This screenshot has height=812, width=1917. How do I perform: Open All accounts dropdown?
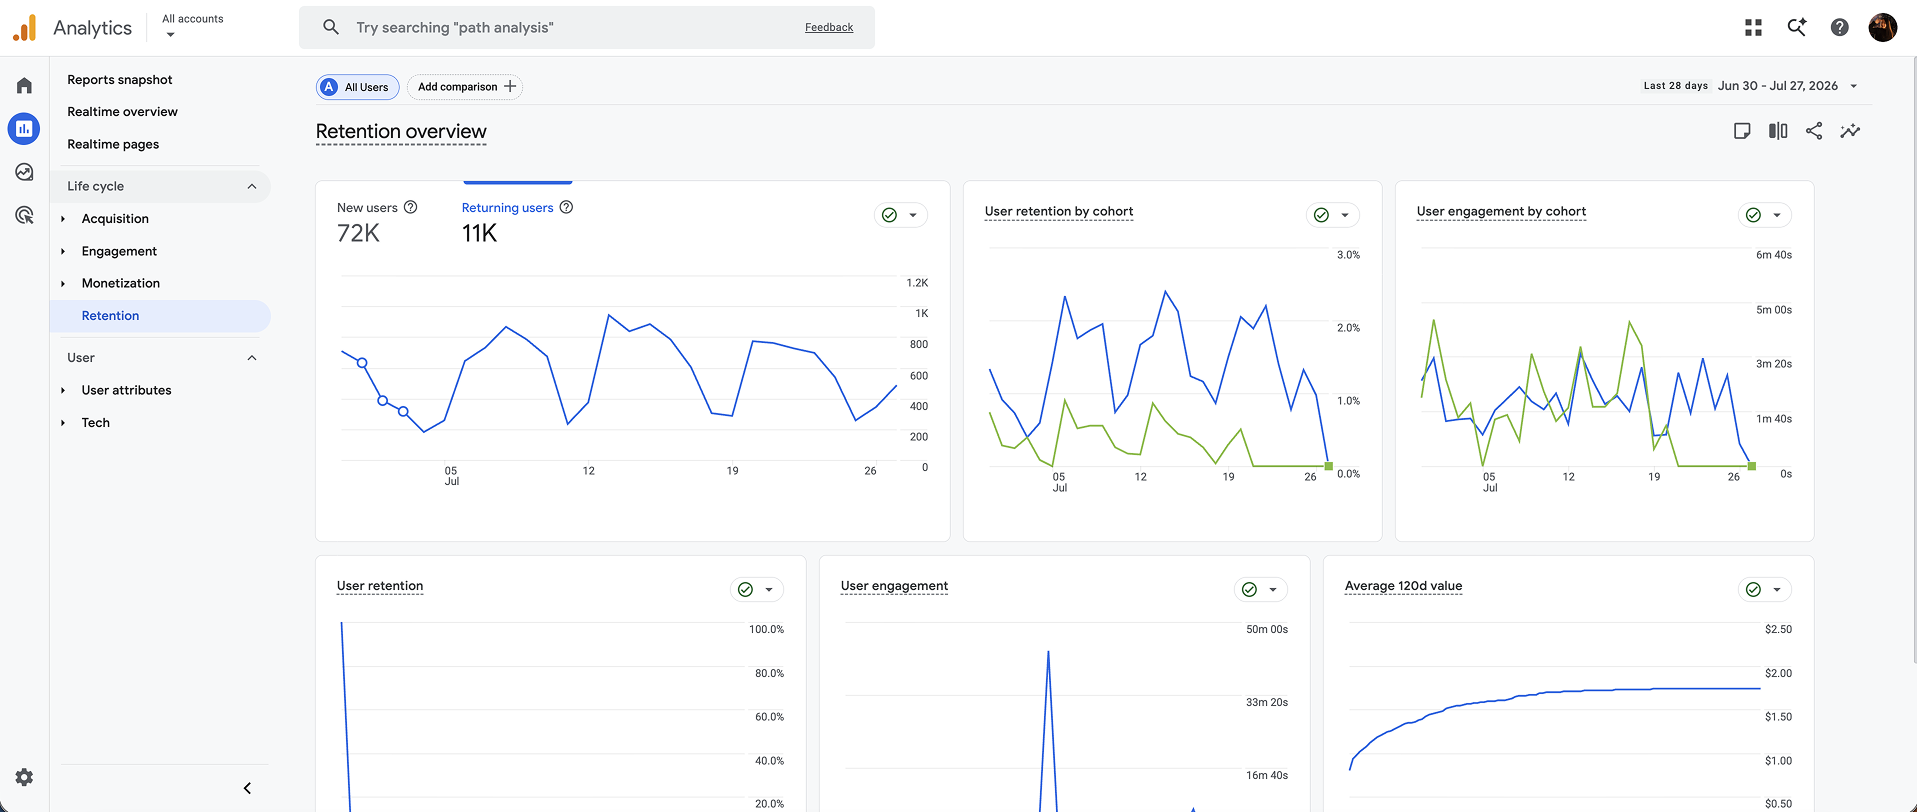point(192,26)
